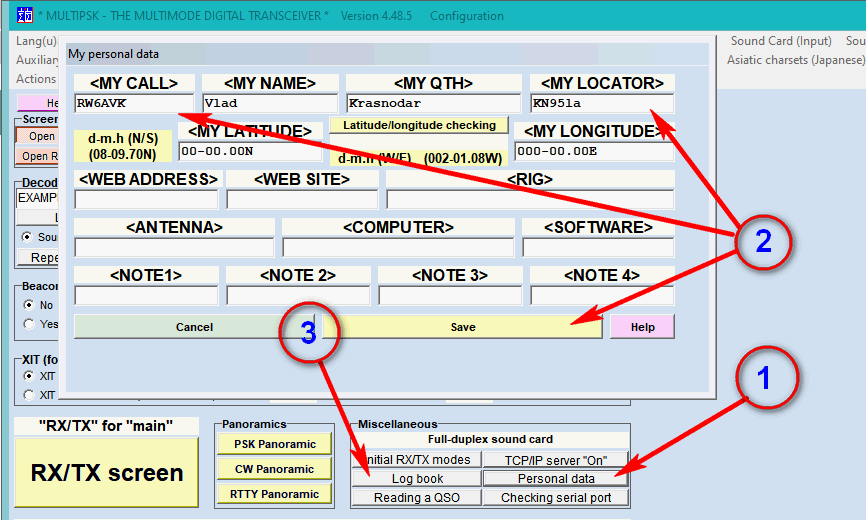Open Asiatic charsets (Japanese) menu
Viewport: 866px width, 520px height.
[796, 60]
